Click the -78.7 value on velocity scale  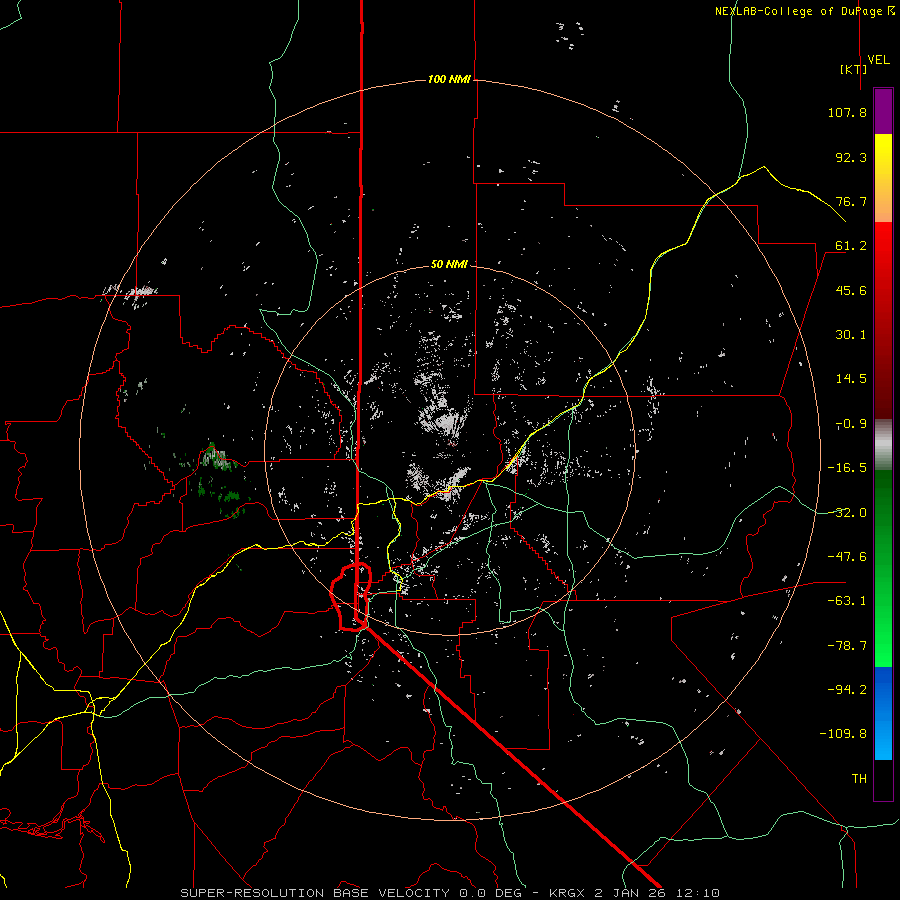click(x=847, y=646)
